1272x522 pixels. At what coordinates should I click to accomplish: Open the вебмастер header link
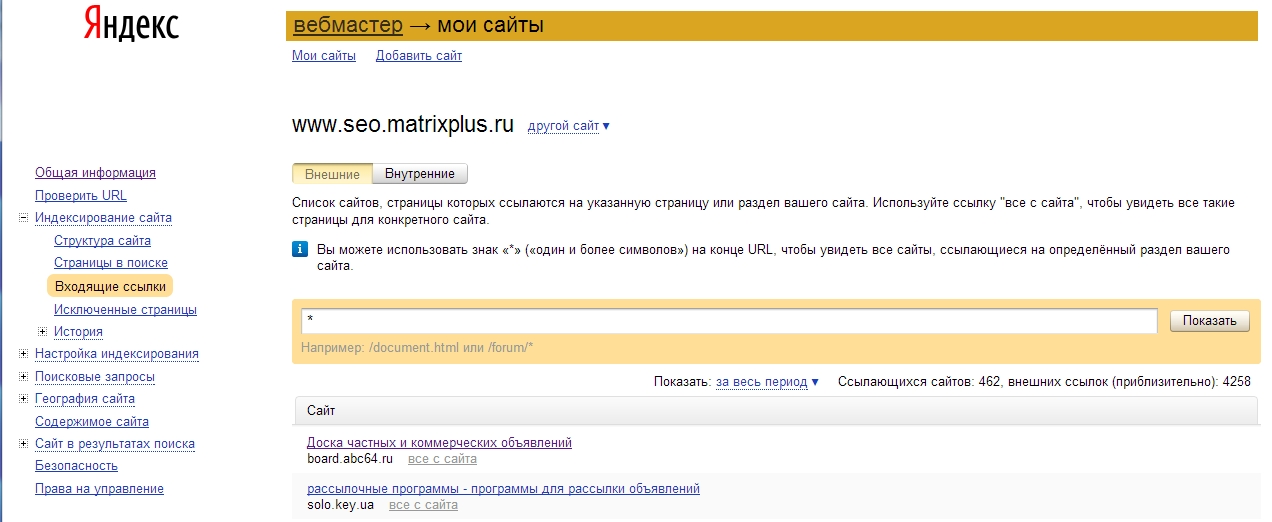348,25
